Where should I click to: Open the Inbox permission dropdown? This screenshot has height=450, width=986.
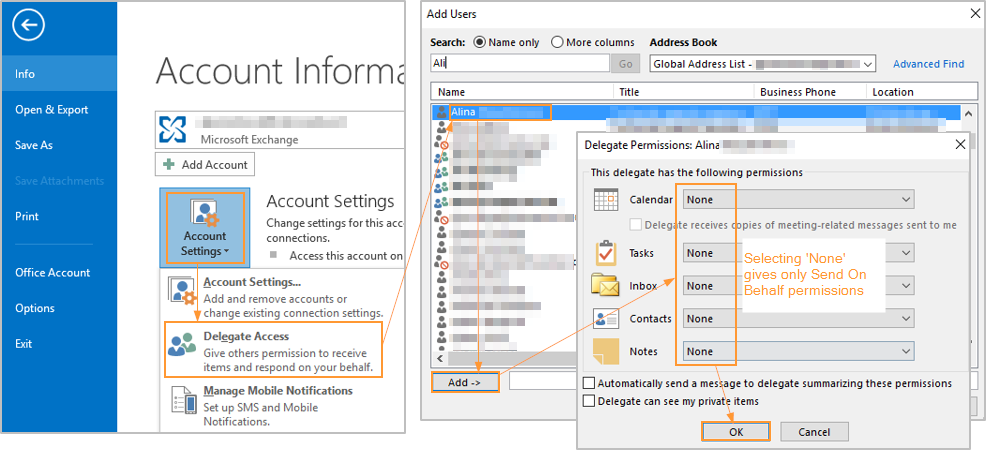pos(798,285)
